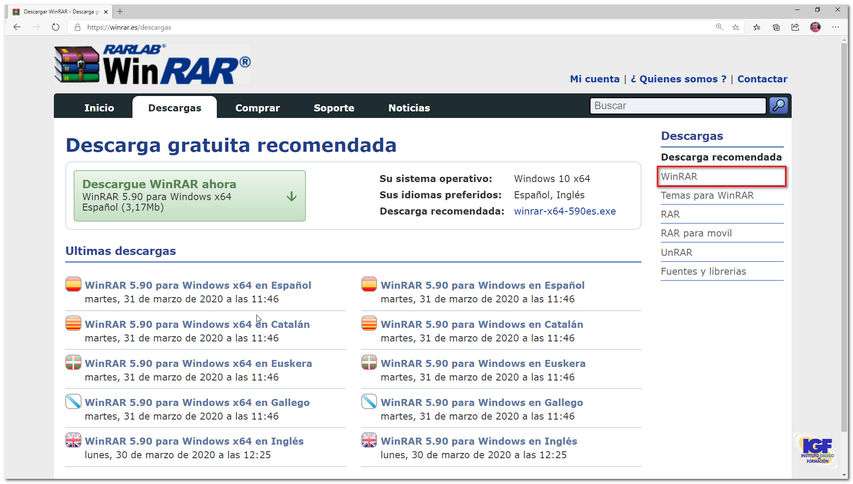853x484 pixels.
Task: Open the user profile avatar
Action: (x=815, y=27)
